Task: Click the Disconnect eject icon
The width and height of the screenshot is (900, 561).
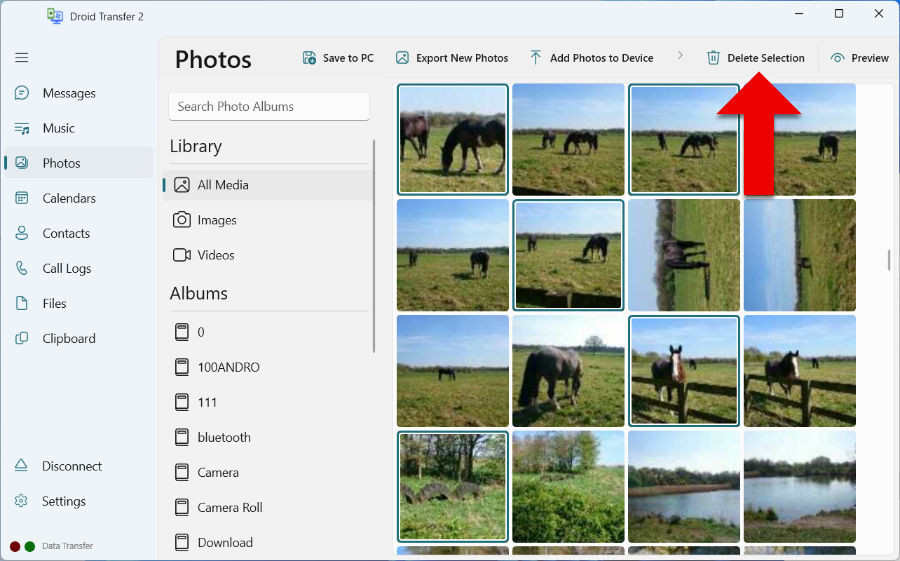Action: pos(21,466)
